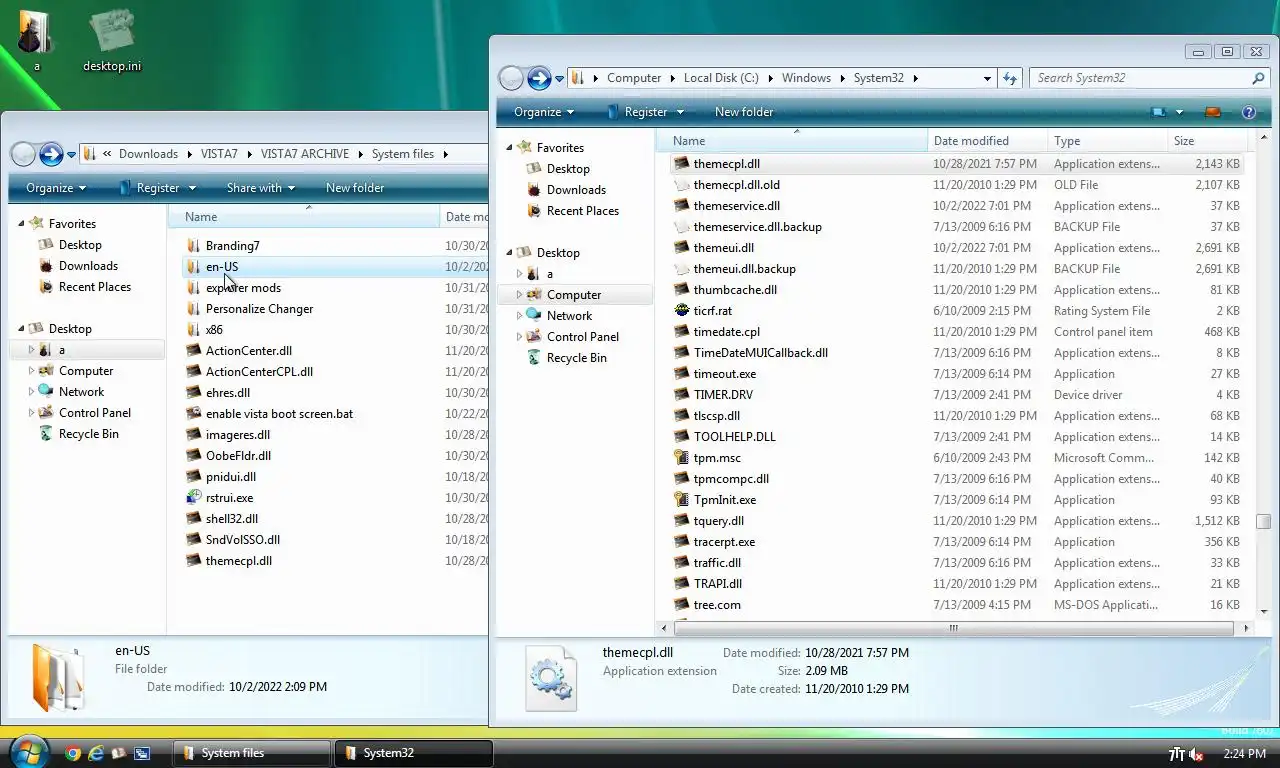Click the Recycle Bin icon in the System32 sidebar

click(534, 358)
